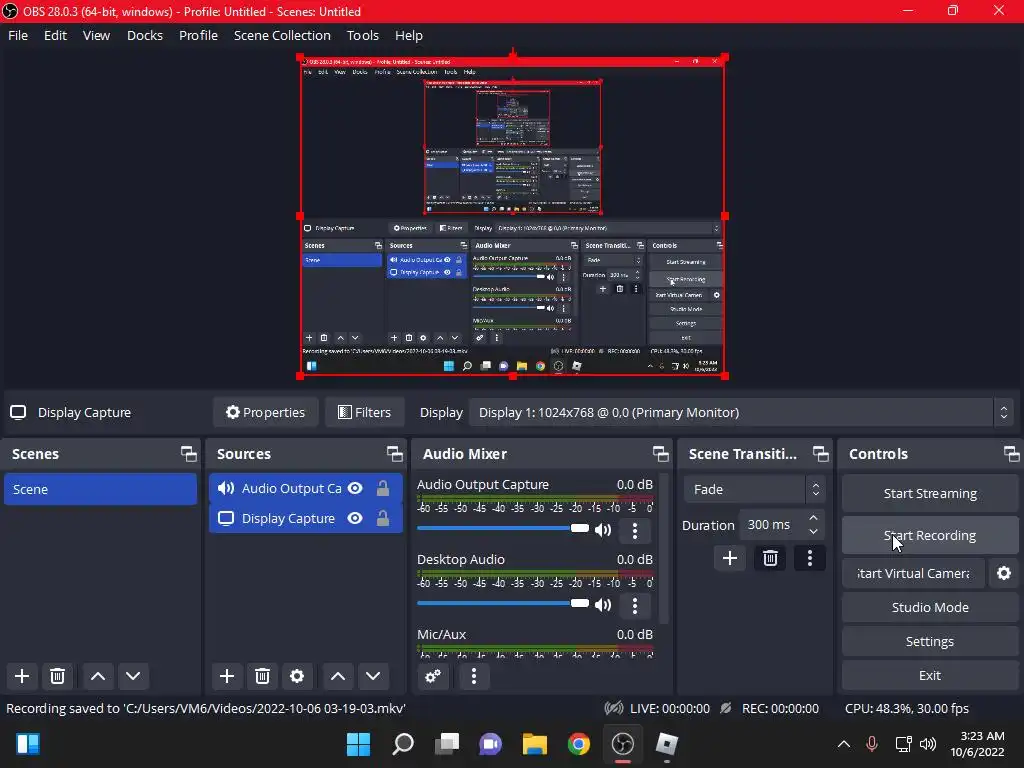Open the Tools menu

(x=362, y=35)
